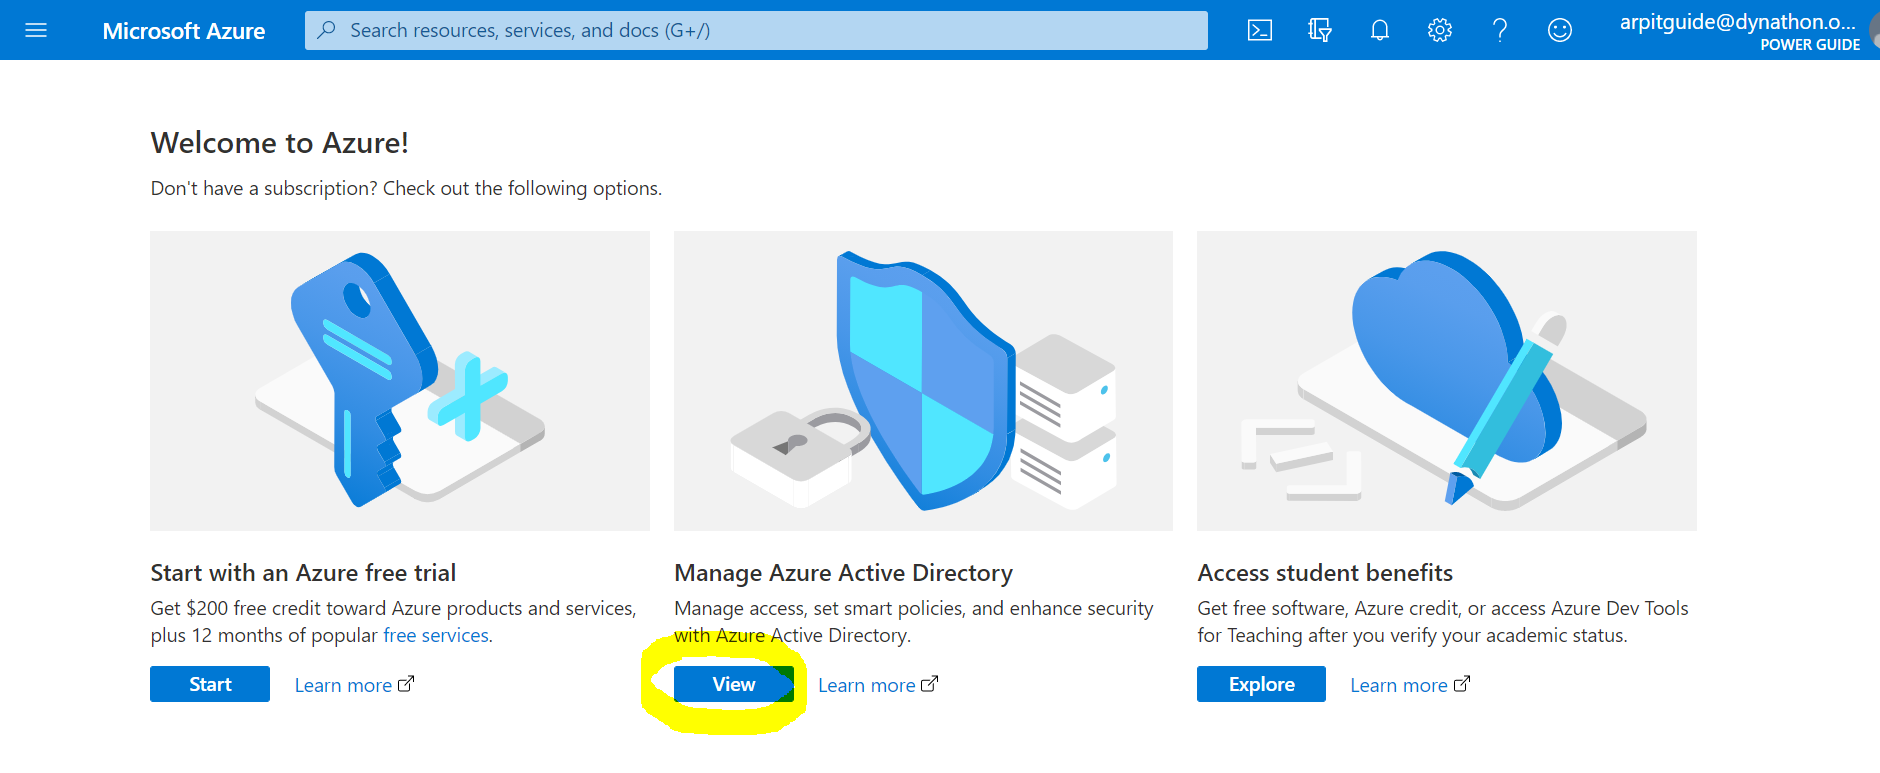Open Learn more for Azure free trial

click(x=354, y=685)
